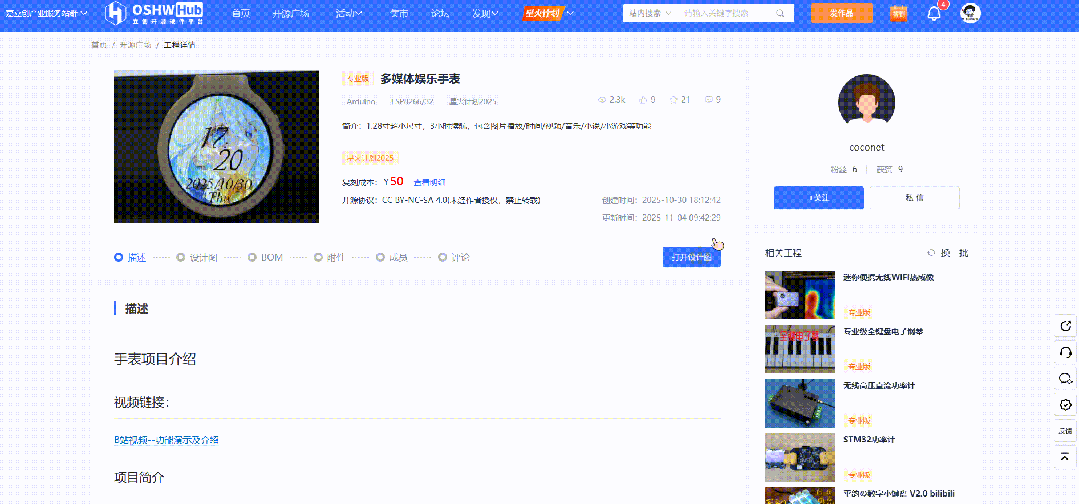The image size is (1079, 504).
Task: Click the thumbs-up like icon
Action: click(x=643, y=100)
